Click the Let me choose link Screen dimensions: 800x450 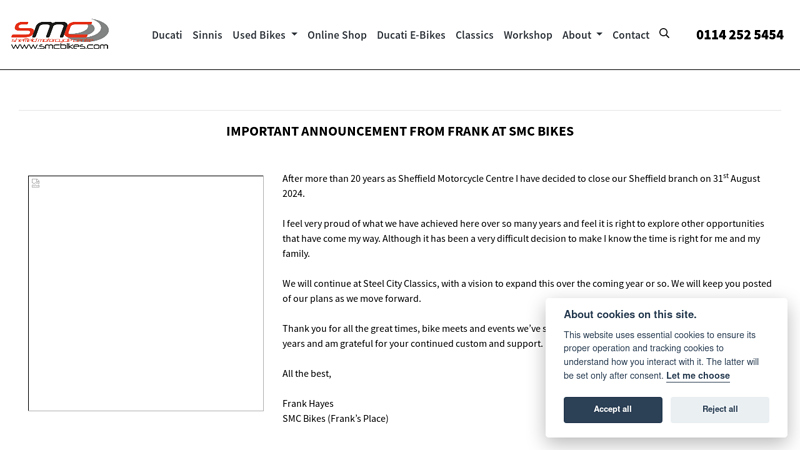coord(697,376)
